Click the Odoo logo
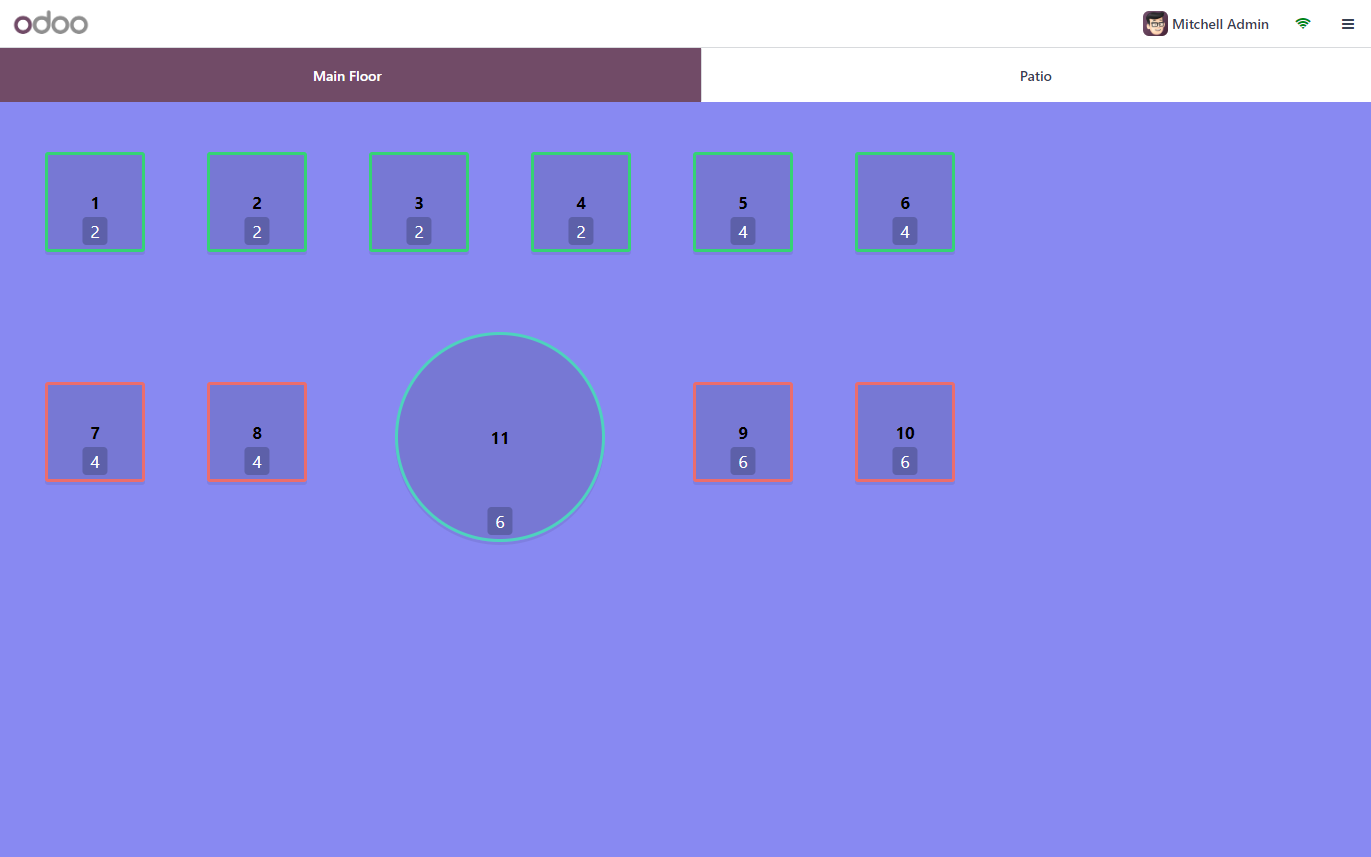This screenshot has width=1371, height=857. pos(51,24)
